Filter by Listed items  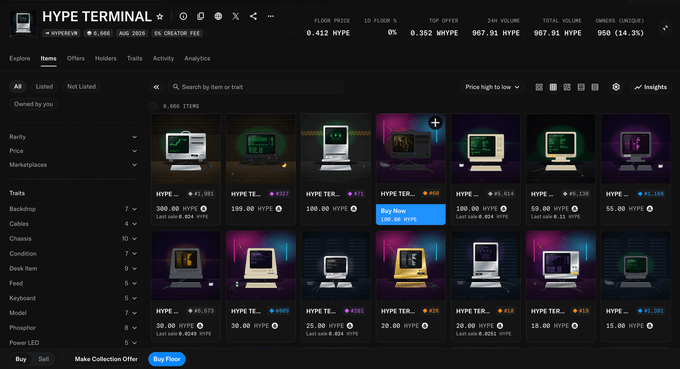[44, 87]
